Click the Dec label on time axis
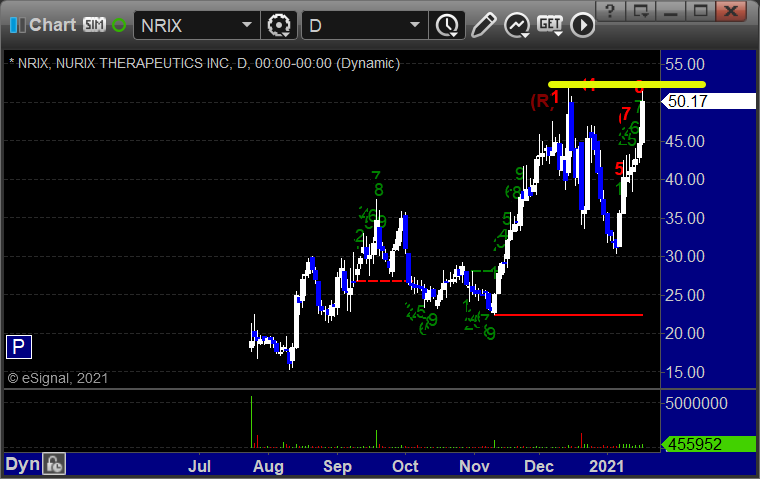The height and width of the screenshot is (479, 760). [x=539, y=466]
